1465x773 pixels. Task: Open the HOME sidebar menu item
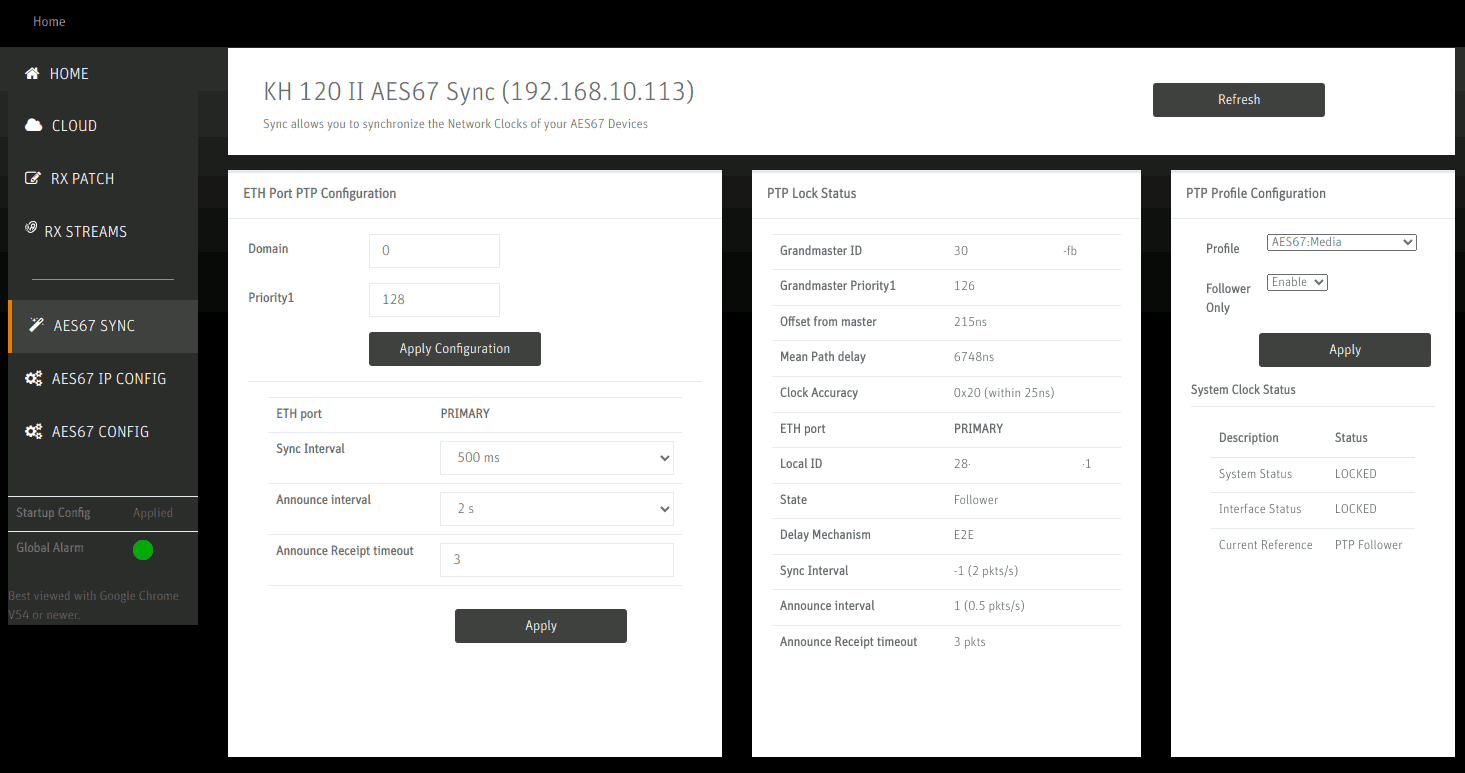[x=103, y=74]
